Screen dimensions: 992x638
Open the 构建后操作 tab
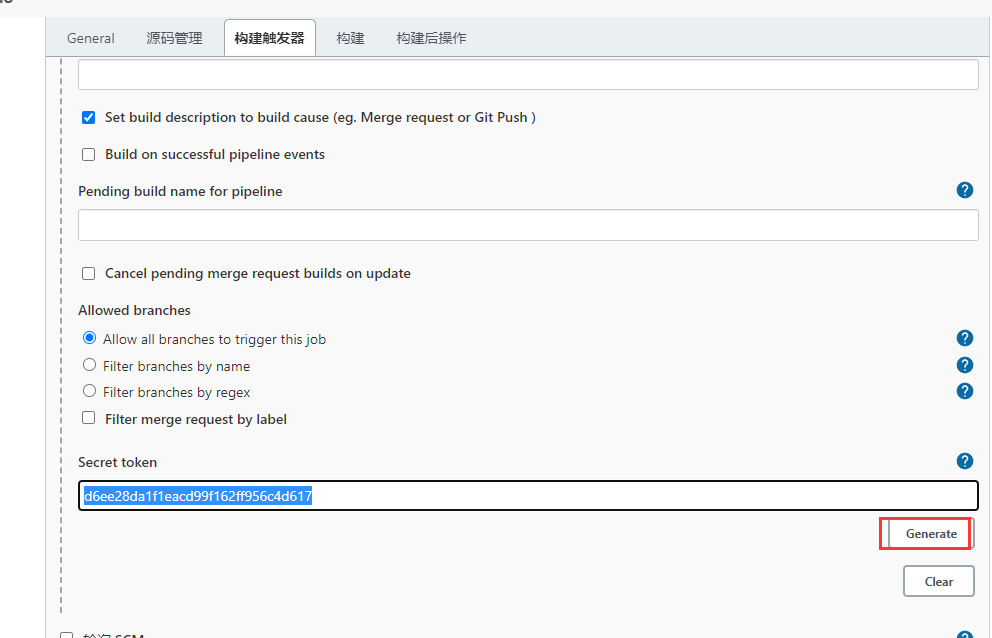431,38
